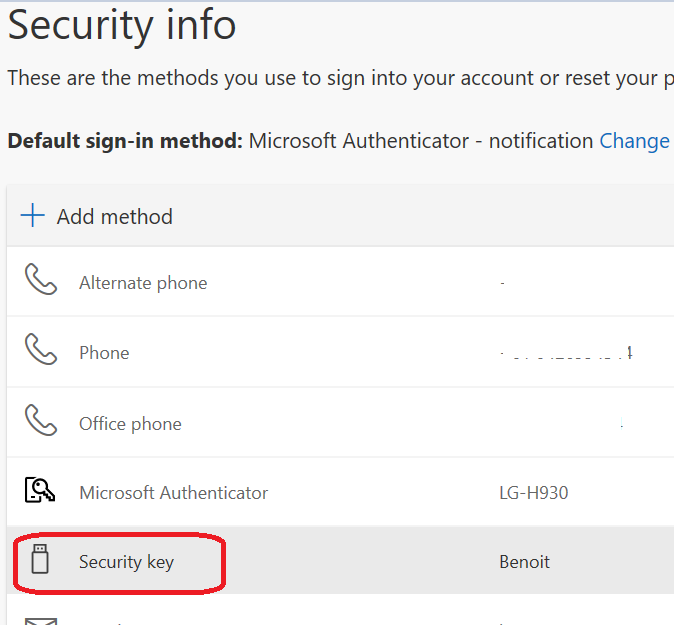This screenshot has height=625, width=674.
Task: Click the plus icon beside Add method
Action: click(x=33, y=216)
